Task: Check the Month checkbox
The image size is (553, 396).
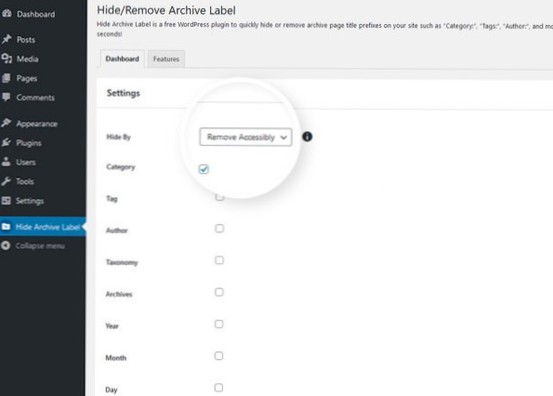Action: [x=219, y=356]
